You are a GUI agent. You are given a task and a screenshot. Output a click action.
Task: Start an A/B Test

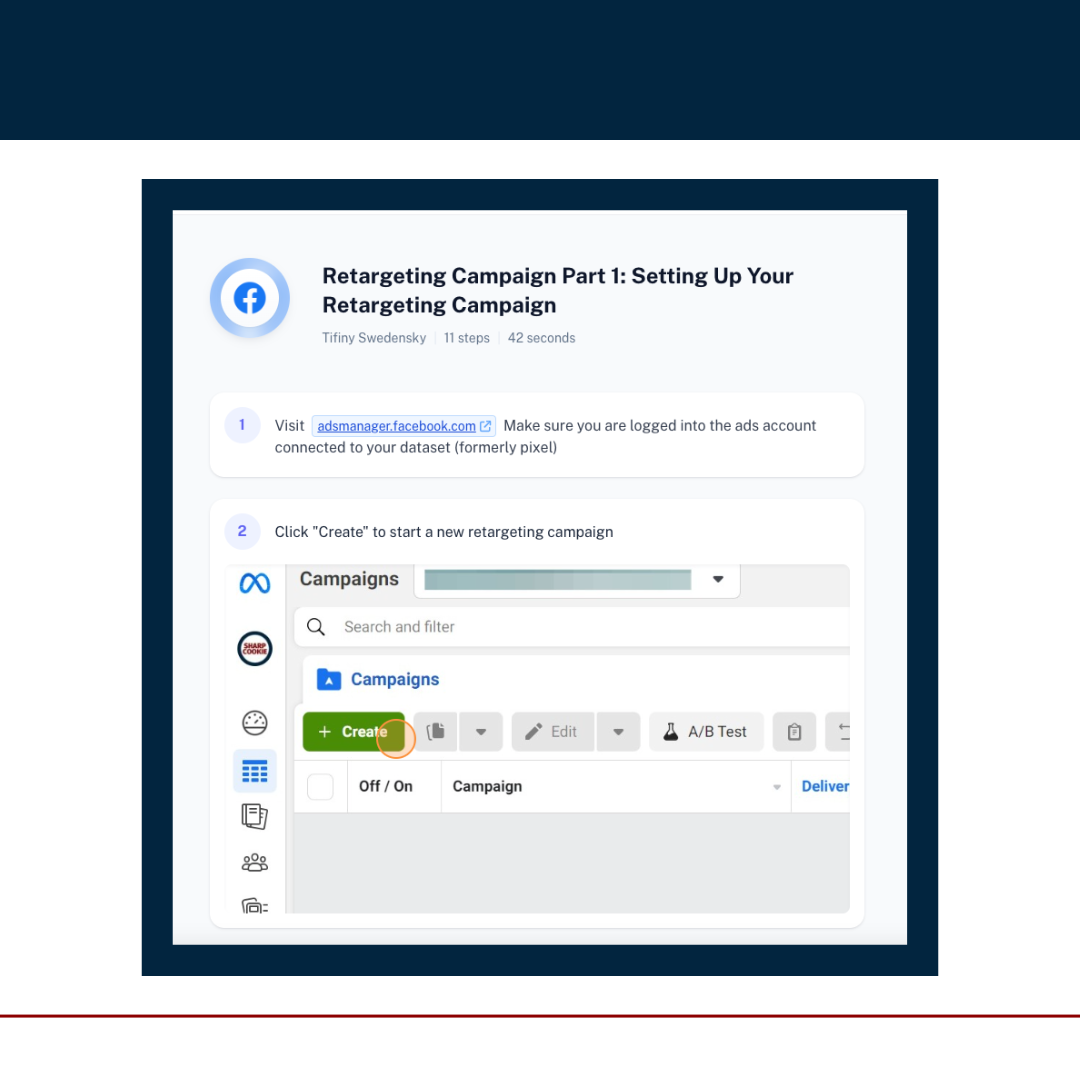[x=706, y=731]
